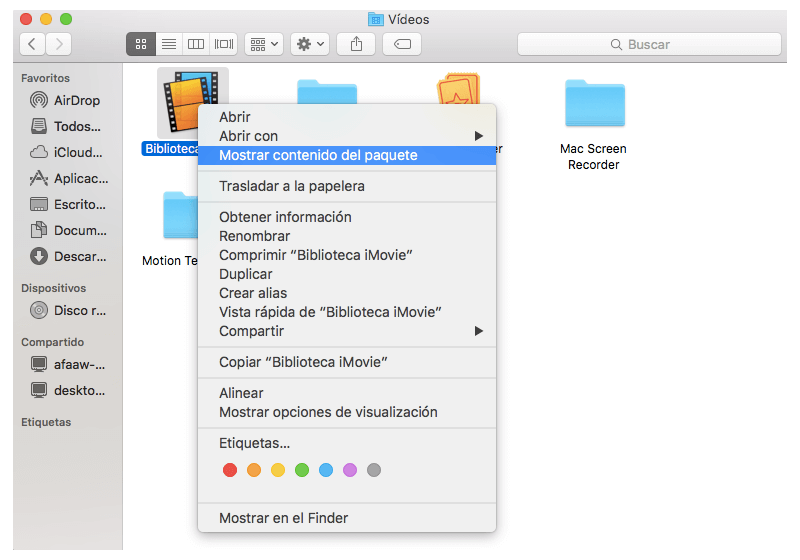Apply the green tag color
Screen dimensions: 800x560
tap(302, 470)
